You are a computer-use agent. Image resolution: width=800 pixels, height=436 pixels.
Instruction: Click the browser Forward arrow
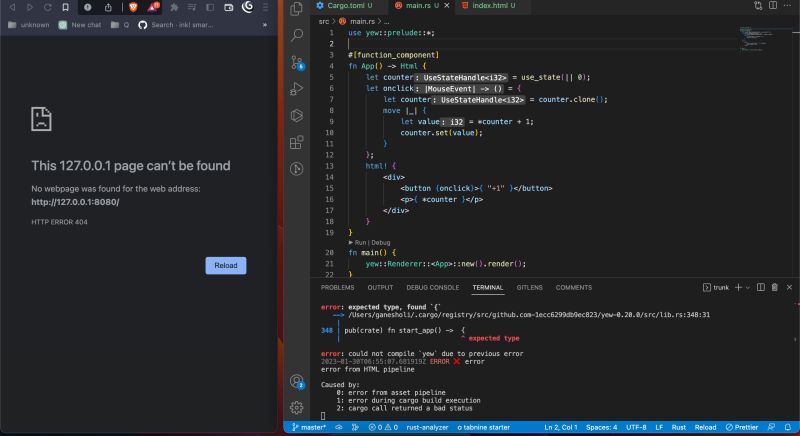[x=30, y=7]
